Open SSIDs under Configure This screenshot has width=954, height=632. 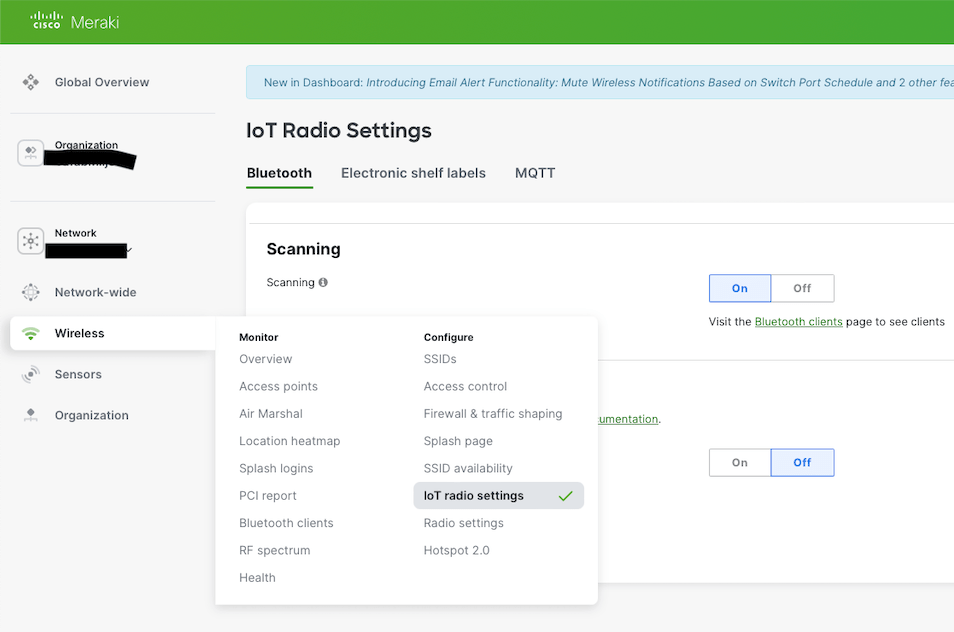click(x=440, y=359)
